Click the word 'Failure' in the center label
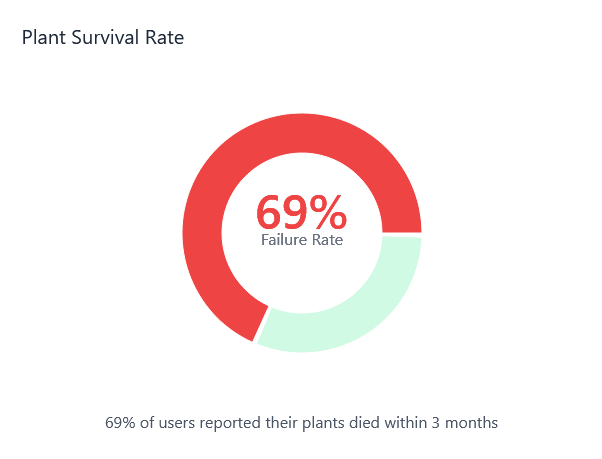The width and height of the screenshot is (602, 459). [x=283, y=240]
